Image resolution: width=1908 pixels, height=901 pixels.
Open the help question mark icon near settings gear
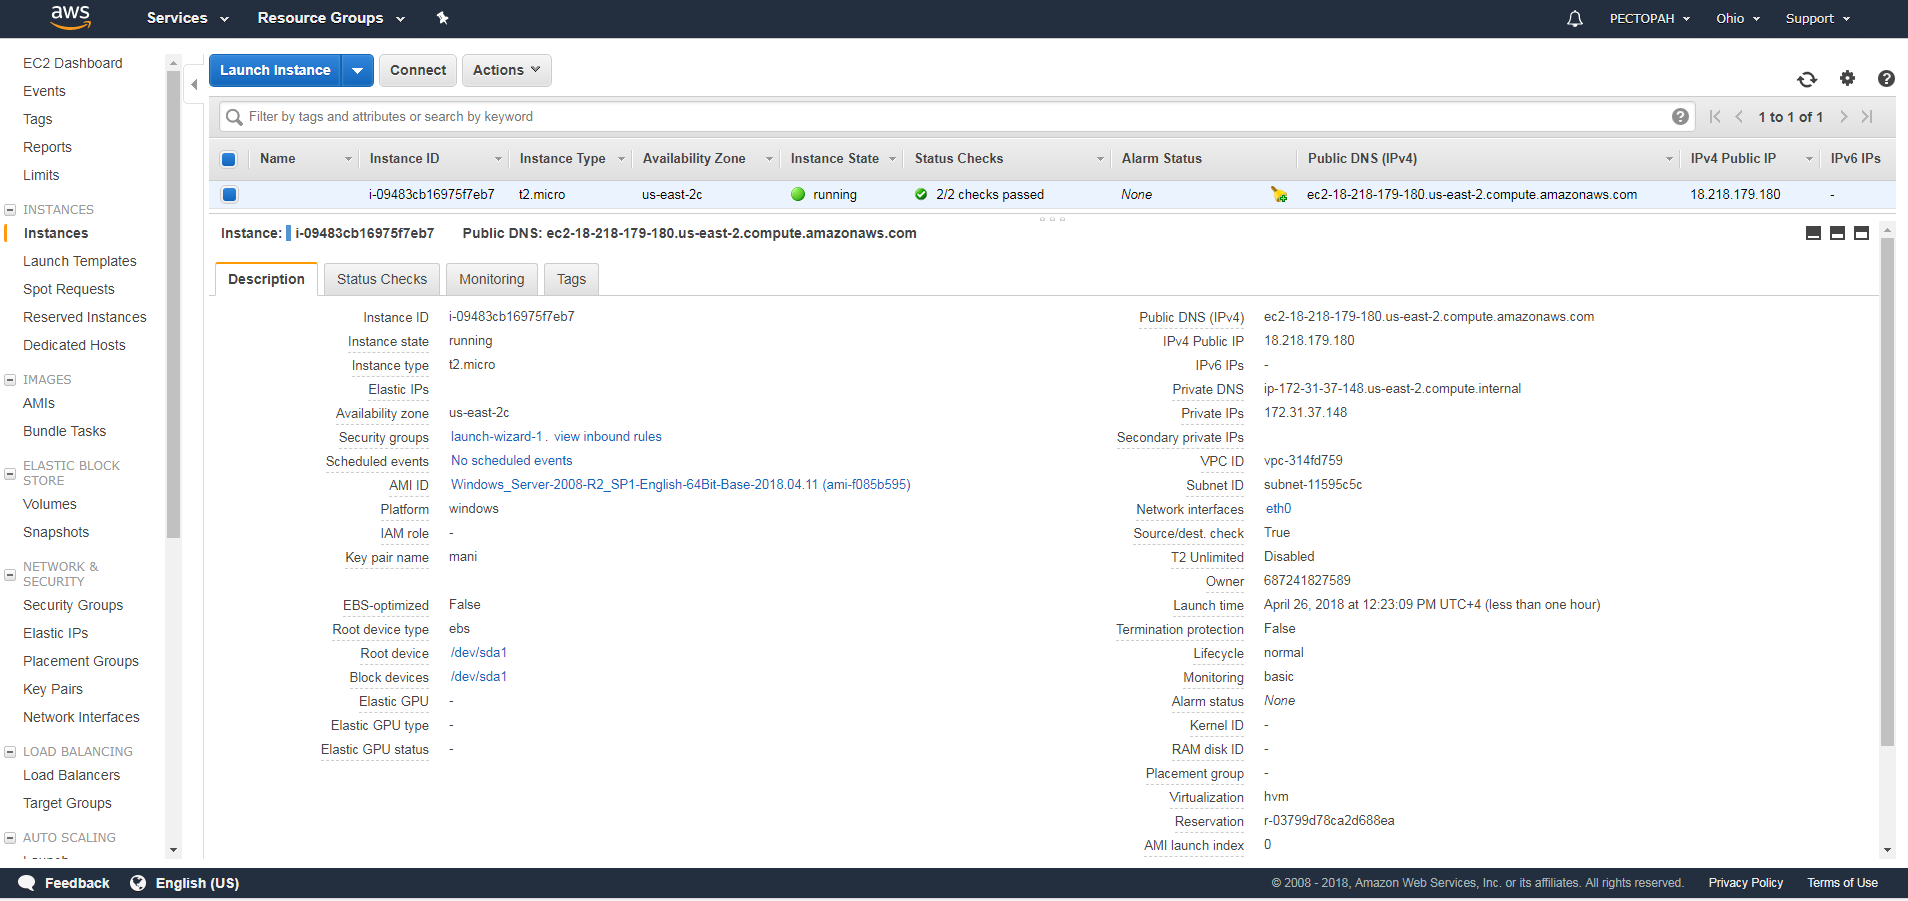[x=1886, y=78]
